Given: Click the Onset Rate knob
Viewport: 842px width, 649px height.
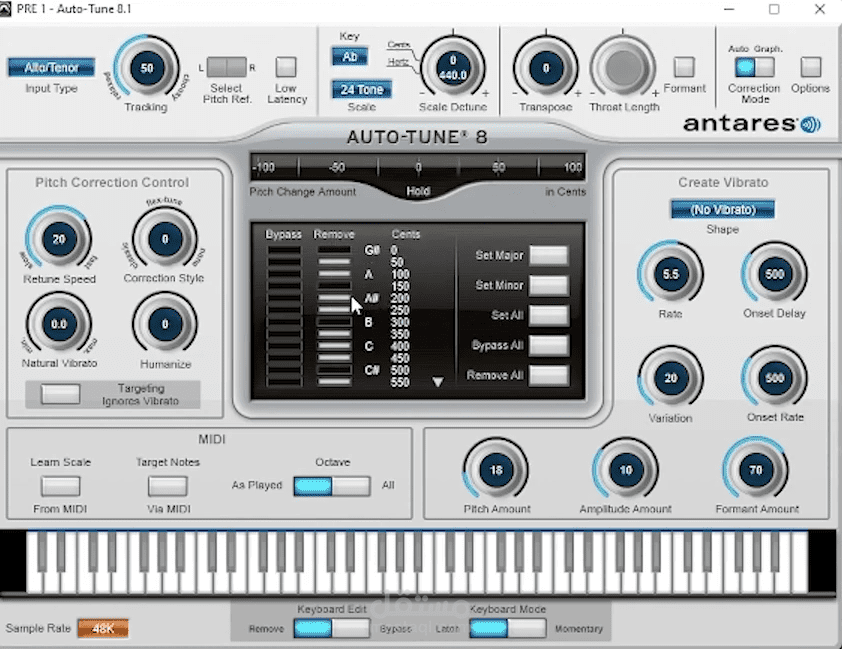Looking at the screenshot, I should pyautogui.click(x=774, y=378).
